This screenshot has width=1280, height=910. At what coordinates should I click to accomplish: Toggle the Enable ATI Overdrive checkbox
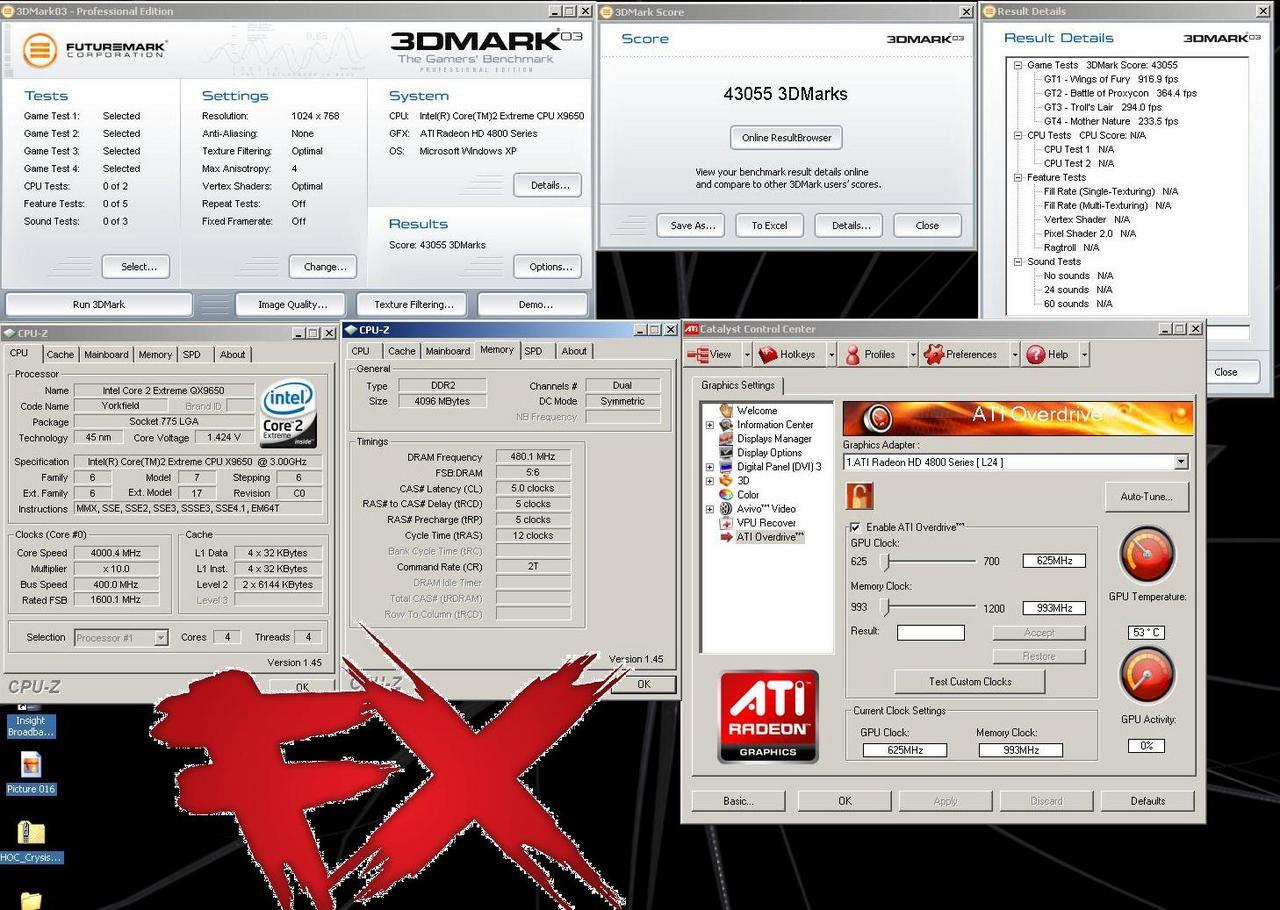click(x=855, y=527)
